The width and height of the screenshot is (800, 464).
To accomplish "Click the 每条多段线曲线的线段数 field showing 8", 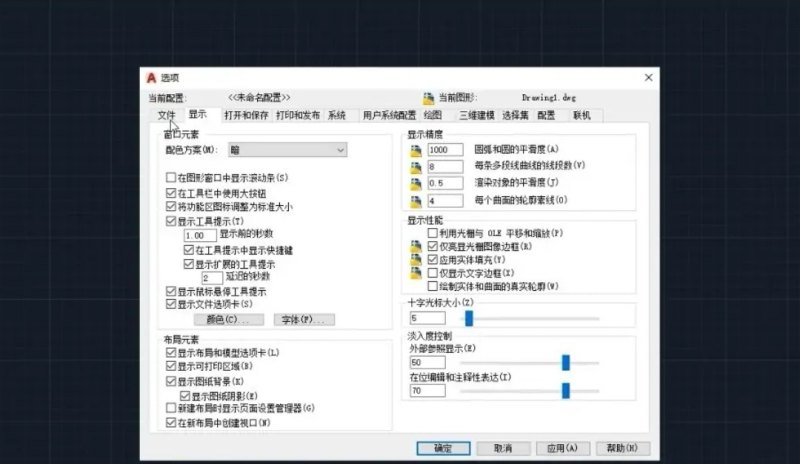I will (445, 166).
